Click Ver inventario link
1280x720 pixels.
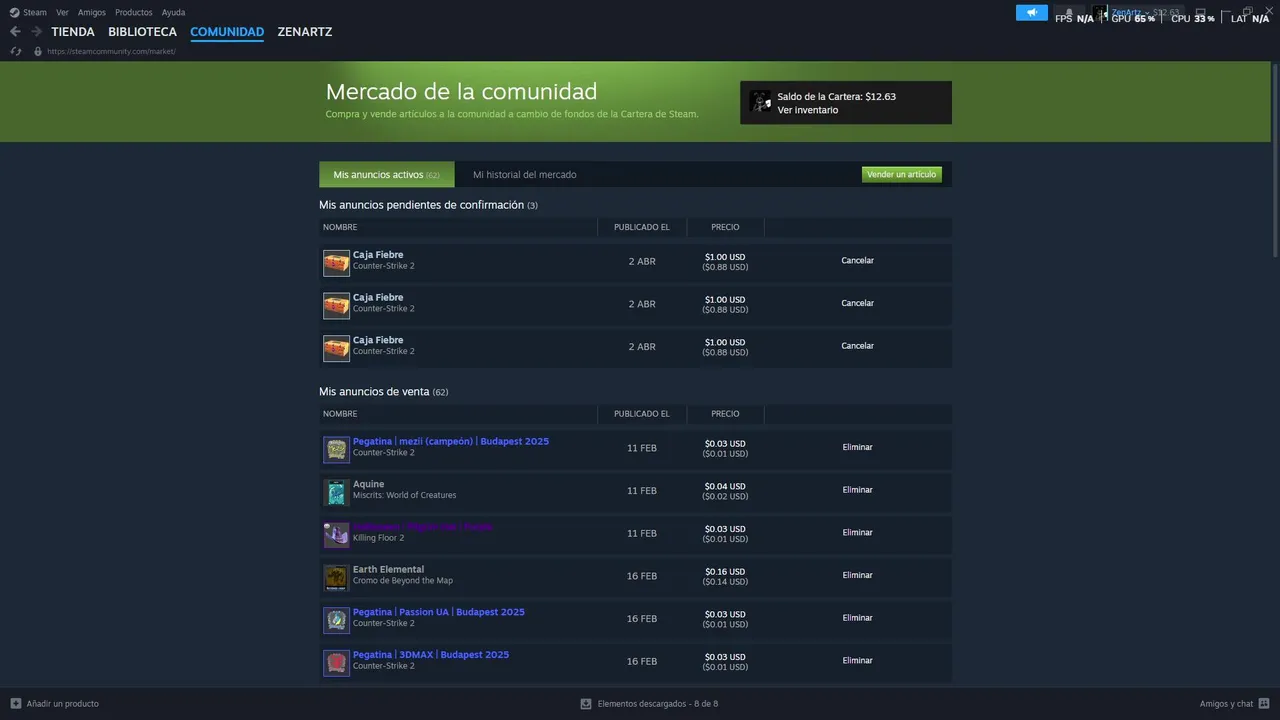tap(808, 110)
